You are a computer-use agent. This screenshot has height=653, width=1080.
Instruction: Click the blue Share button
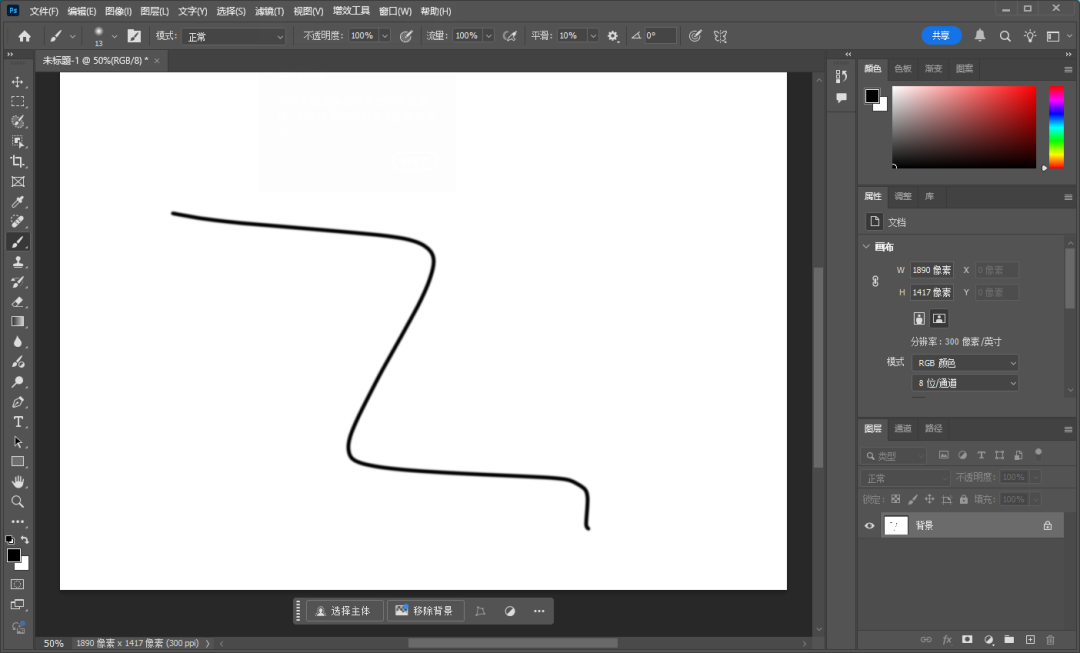(941, 36)
